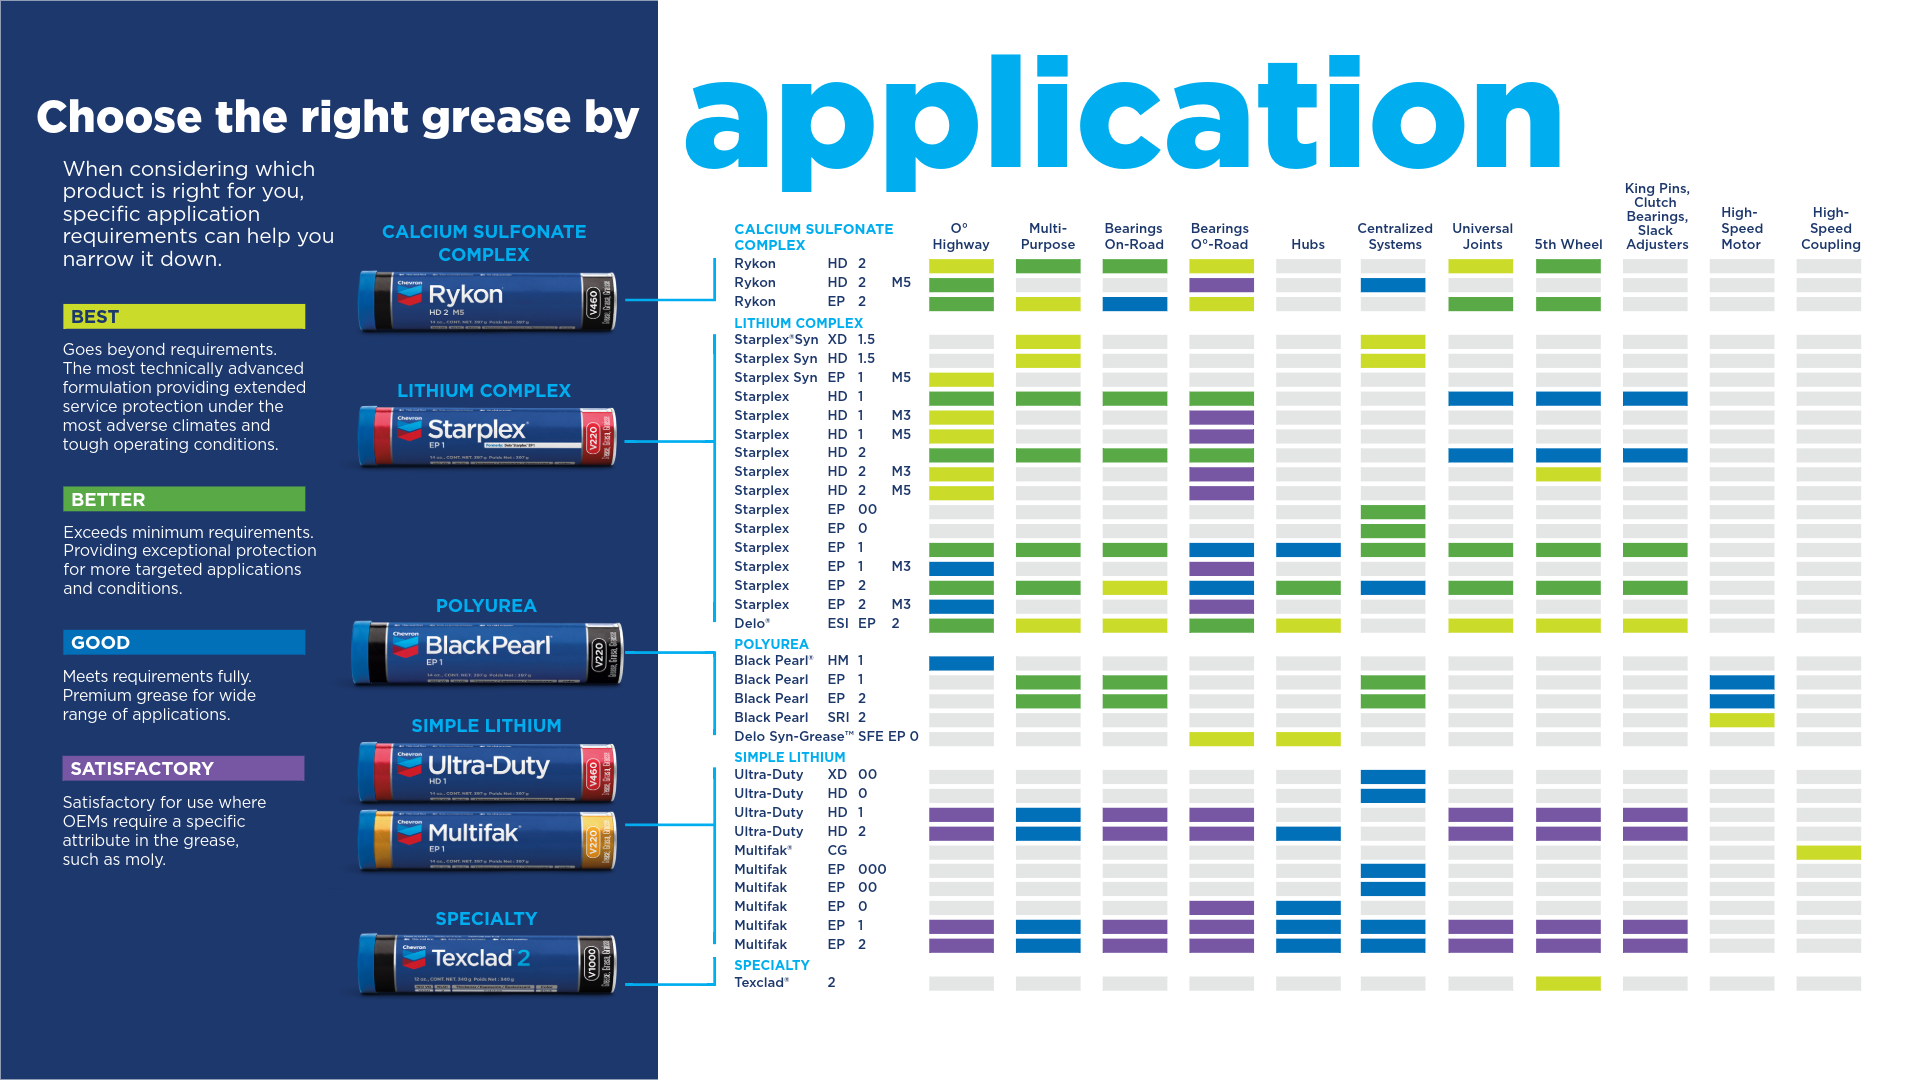Select the Universal Joints column header
The image size is (1920, 1080).
1482,236
